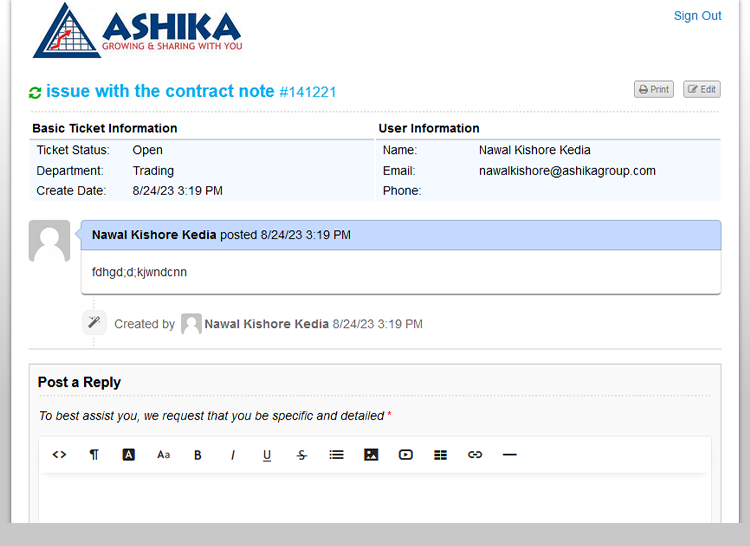Open the text color icon
Image resolution: width=750 pixels, height=546 pixels.
click(x=129, y=455)
